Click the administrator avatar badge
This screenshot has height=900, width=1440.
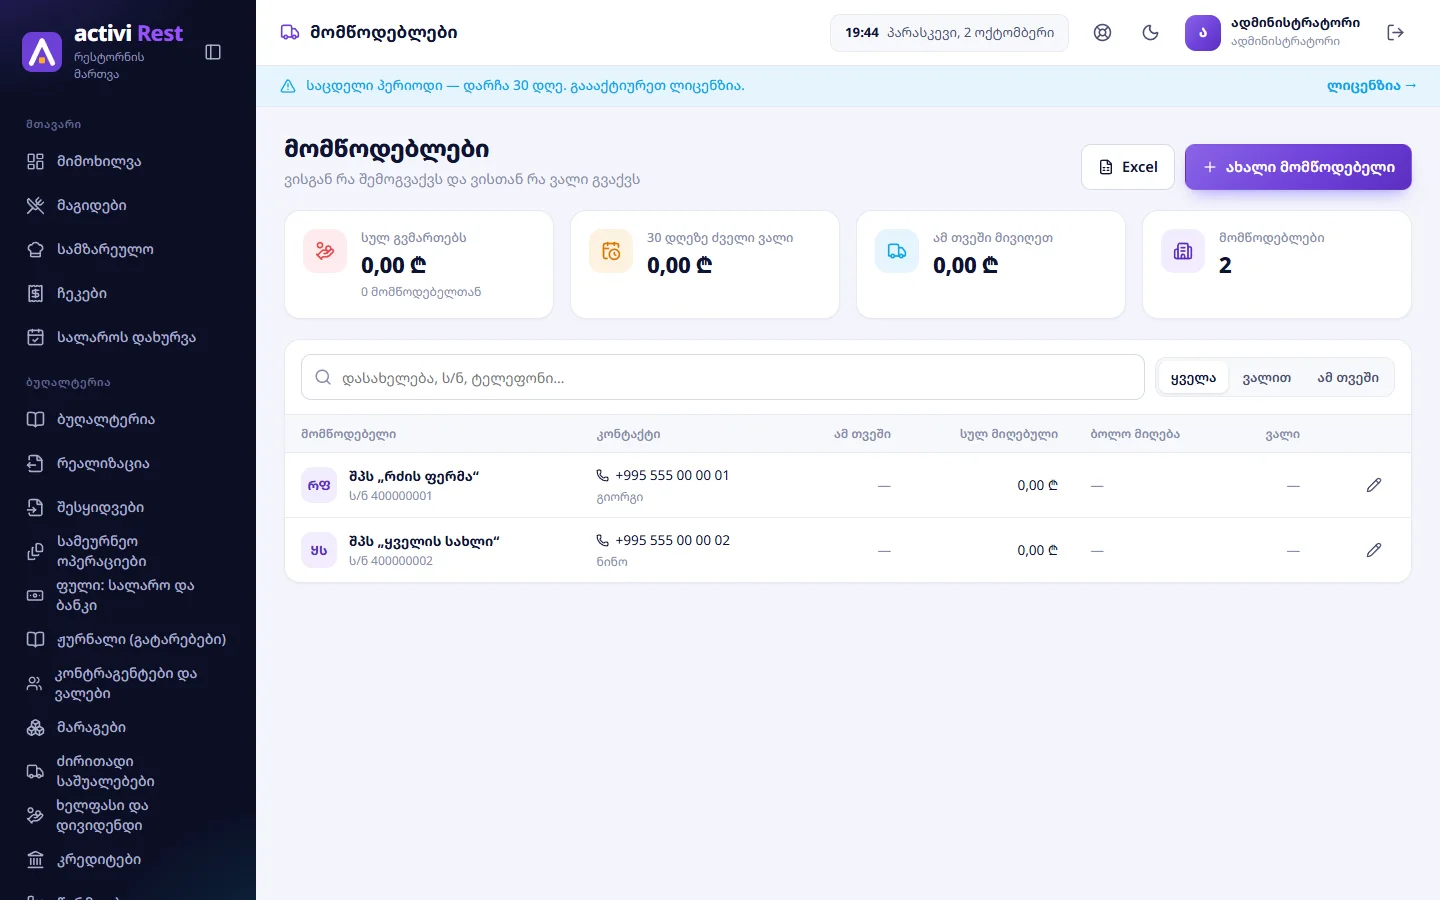[1202, 32]
